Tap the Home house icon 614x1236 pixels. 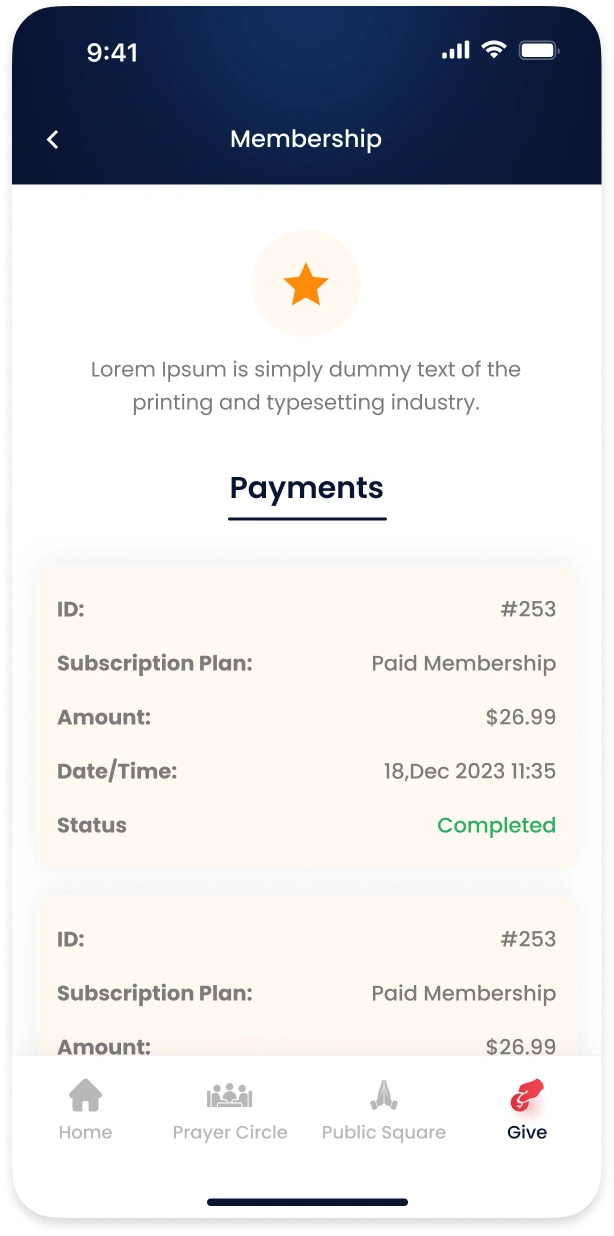[85, 1096]
